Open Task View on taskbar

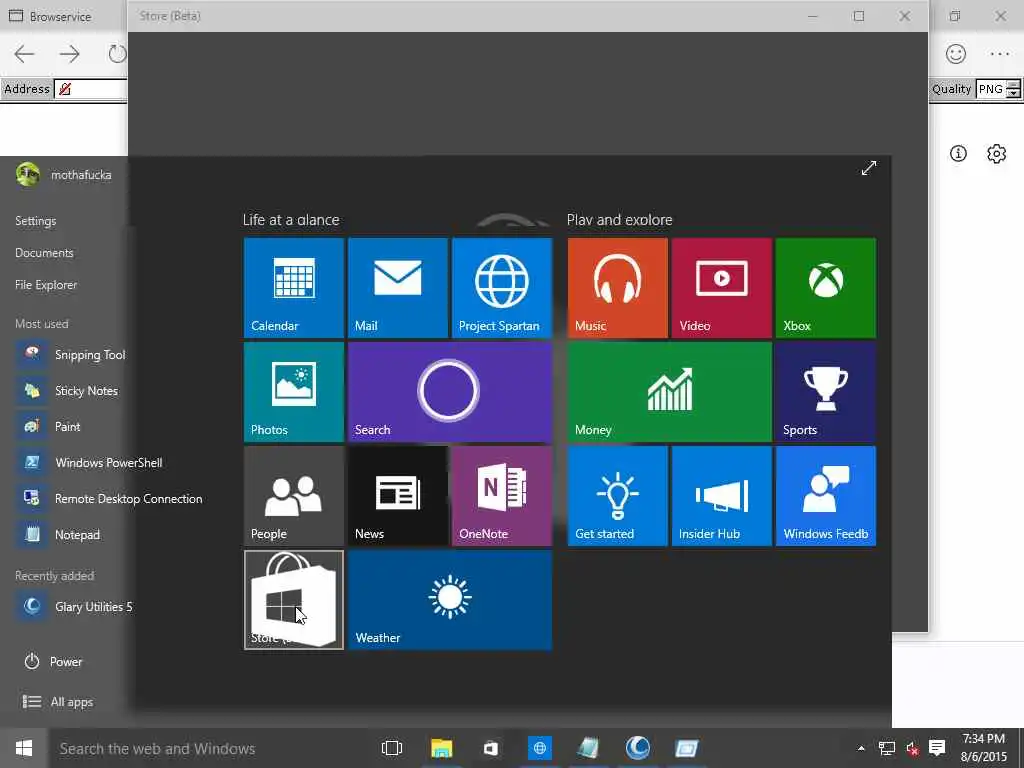[392, 748]
